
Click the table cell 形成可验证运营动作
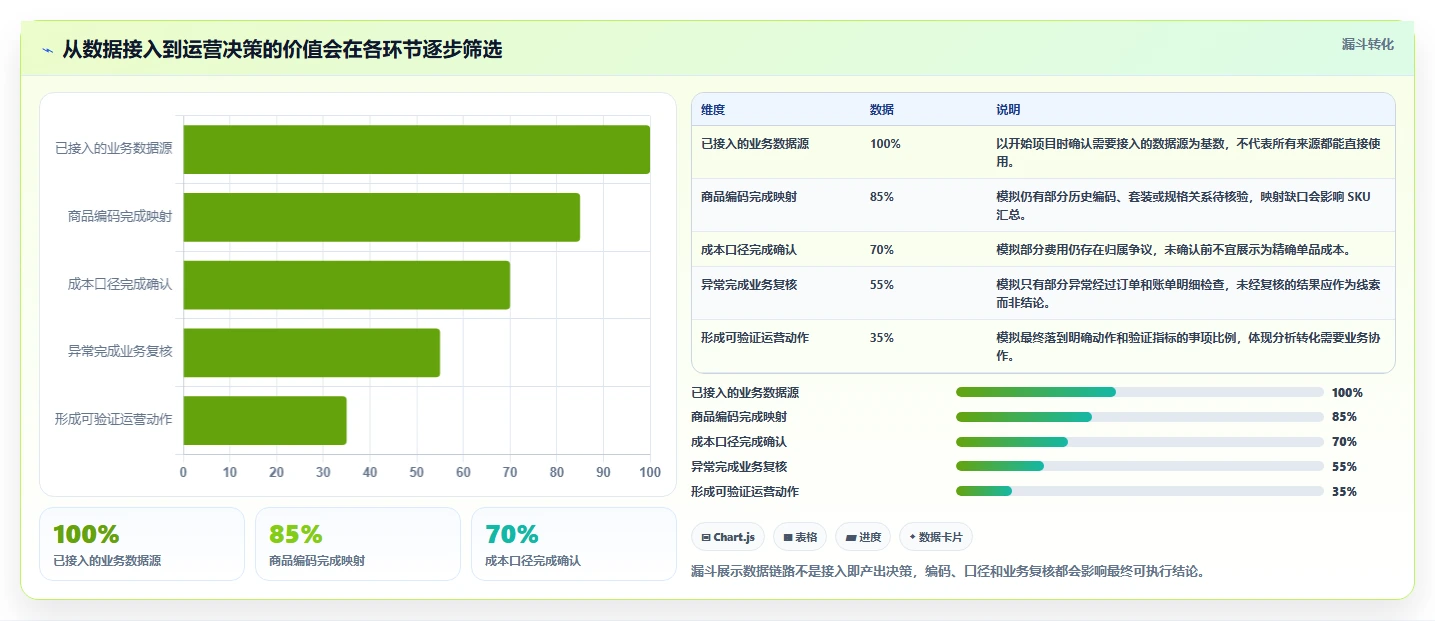(755, 338)
